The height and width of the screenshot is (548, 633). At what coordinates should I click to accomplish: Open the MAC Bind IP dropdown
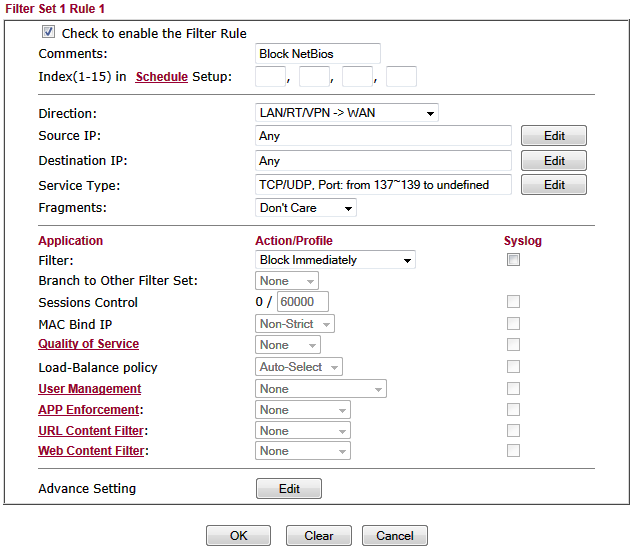(294, 324)
